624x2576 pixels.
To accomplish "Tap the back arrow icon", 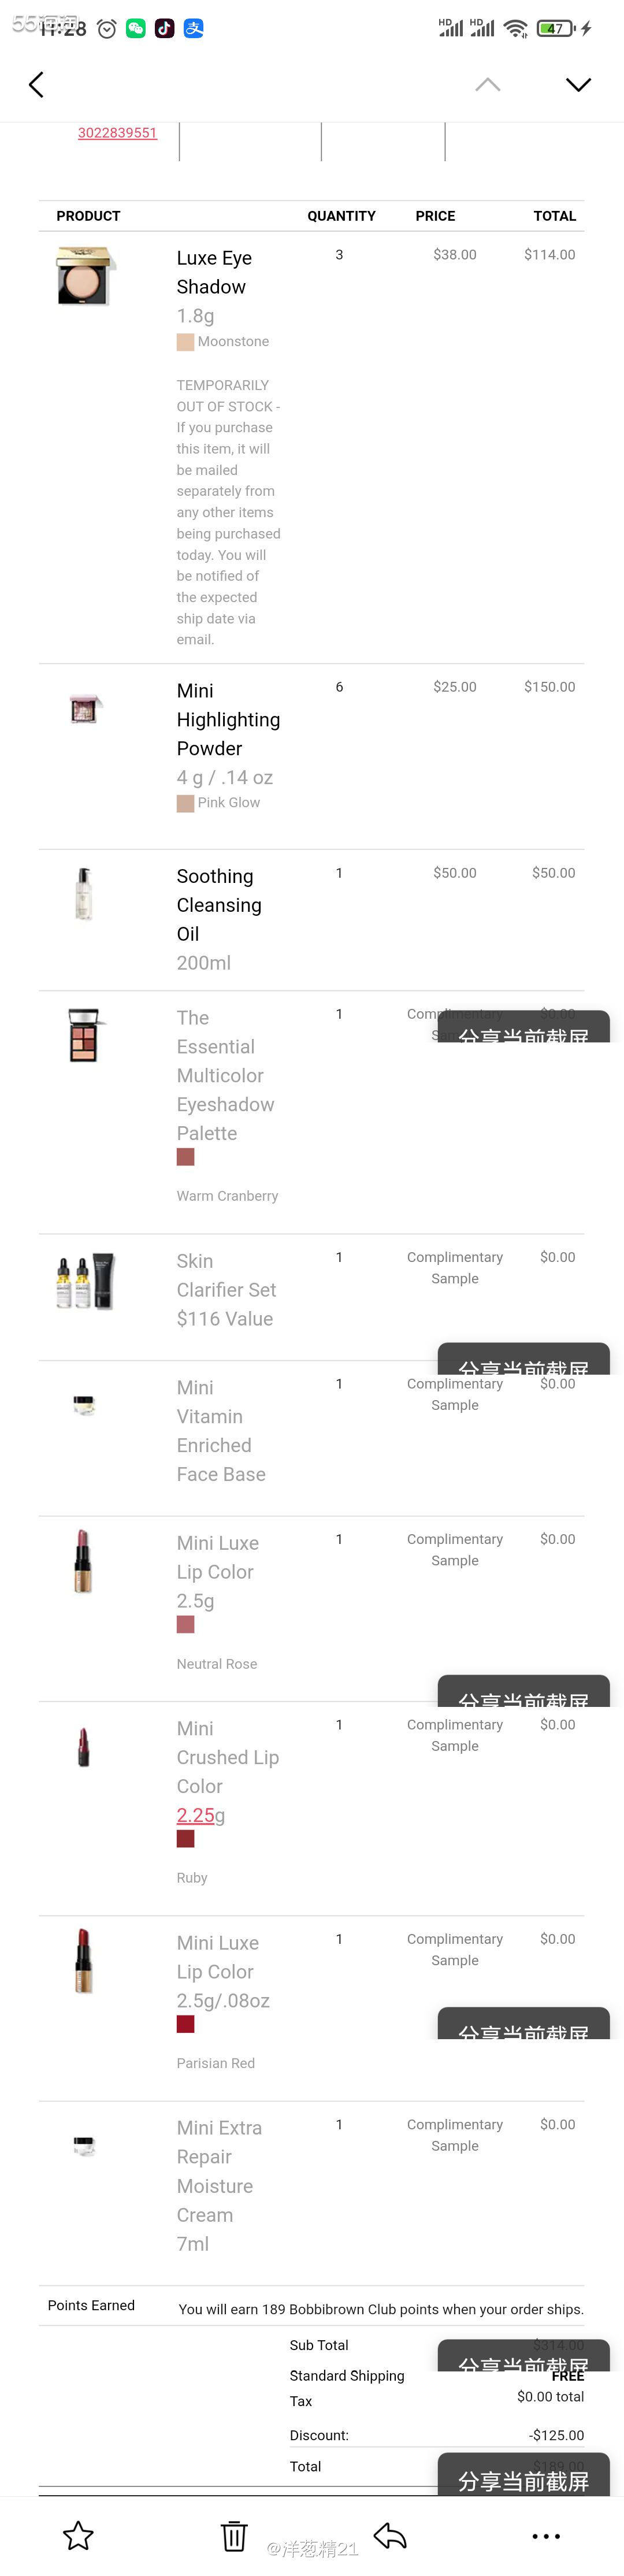I will coord(37,85).
